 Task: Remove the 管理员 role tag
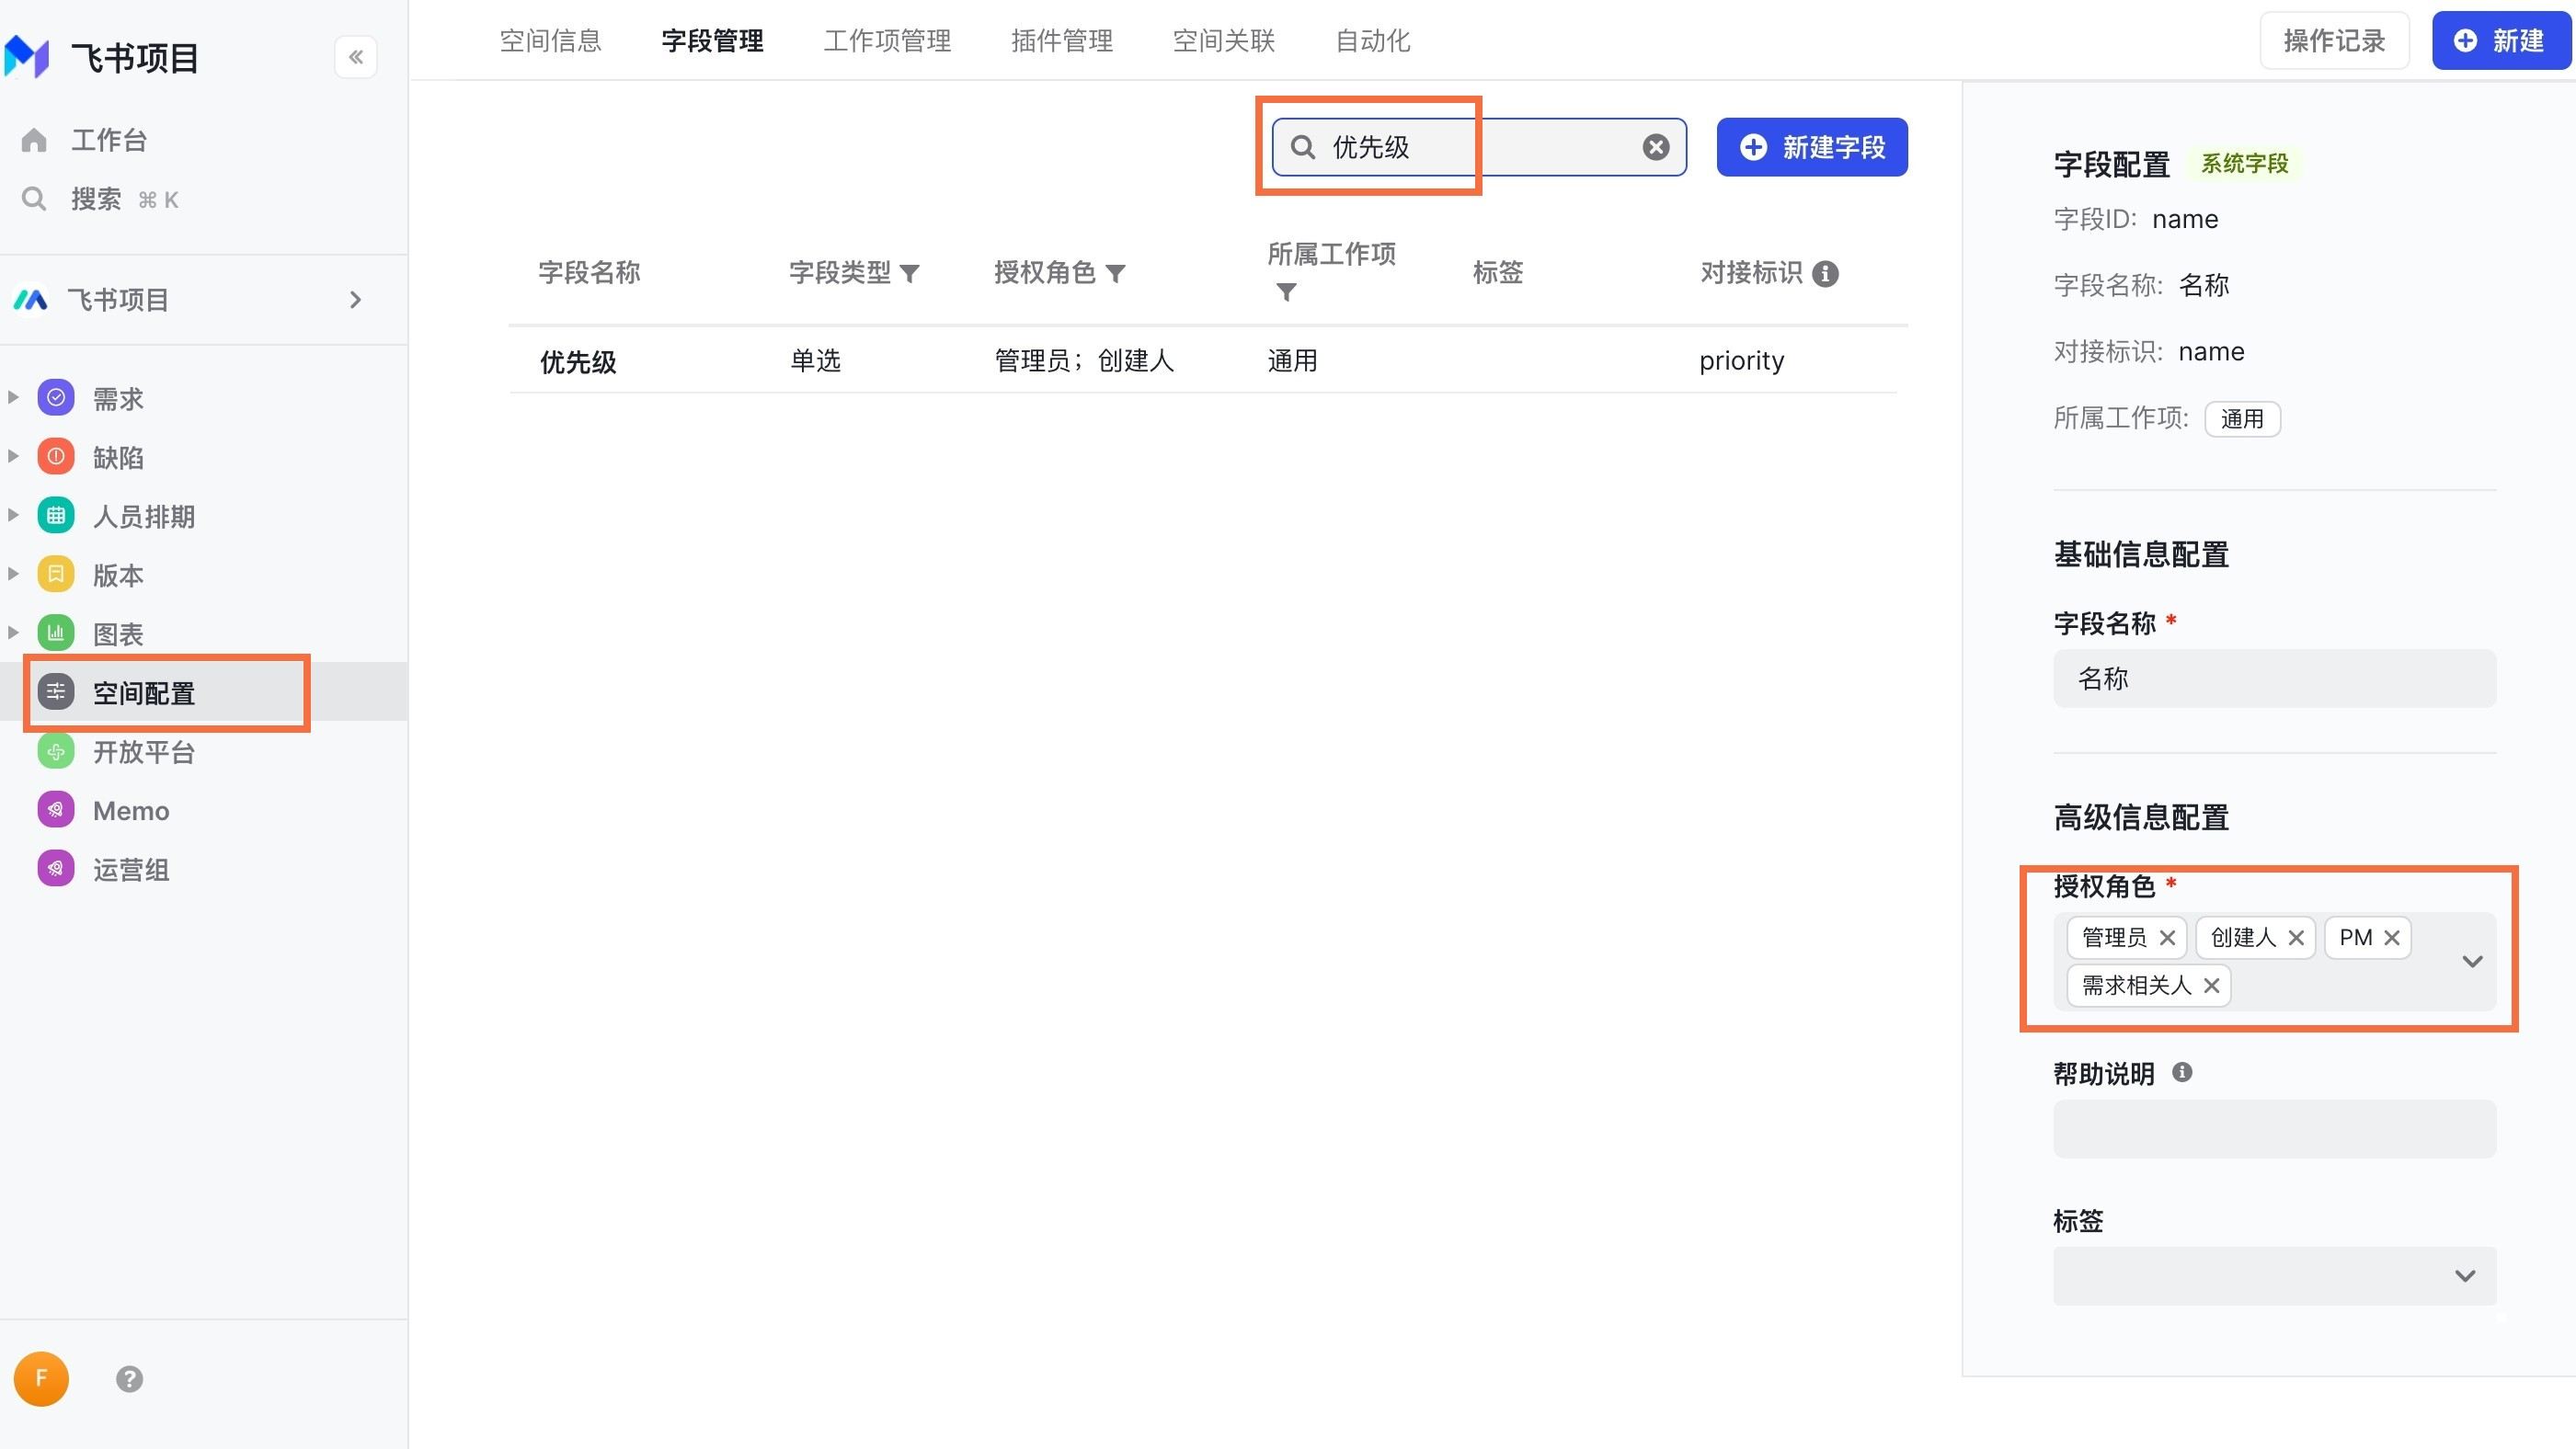(2167, 938)
